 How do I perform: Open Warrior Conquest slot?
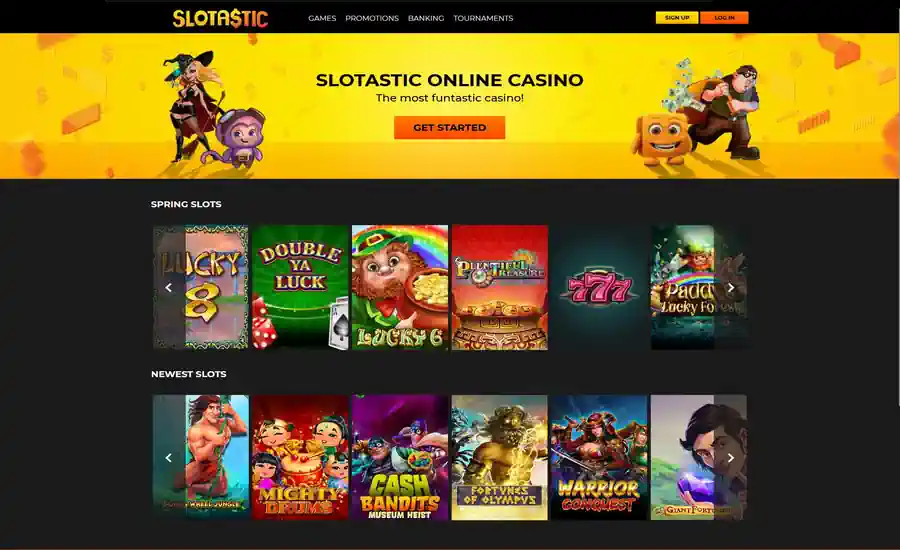[x=599, y=458]
